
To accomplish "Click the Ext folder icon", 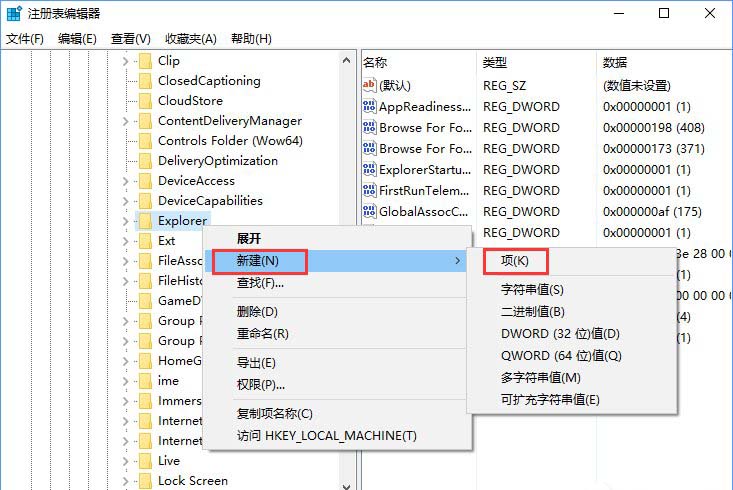I will tap(146, 241).
